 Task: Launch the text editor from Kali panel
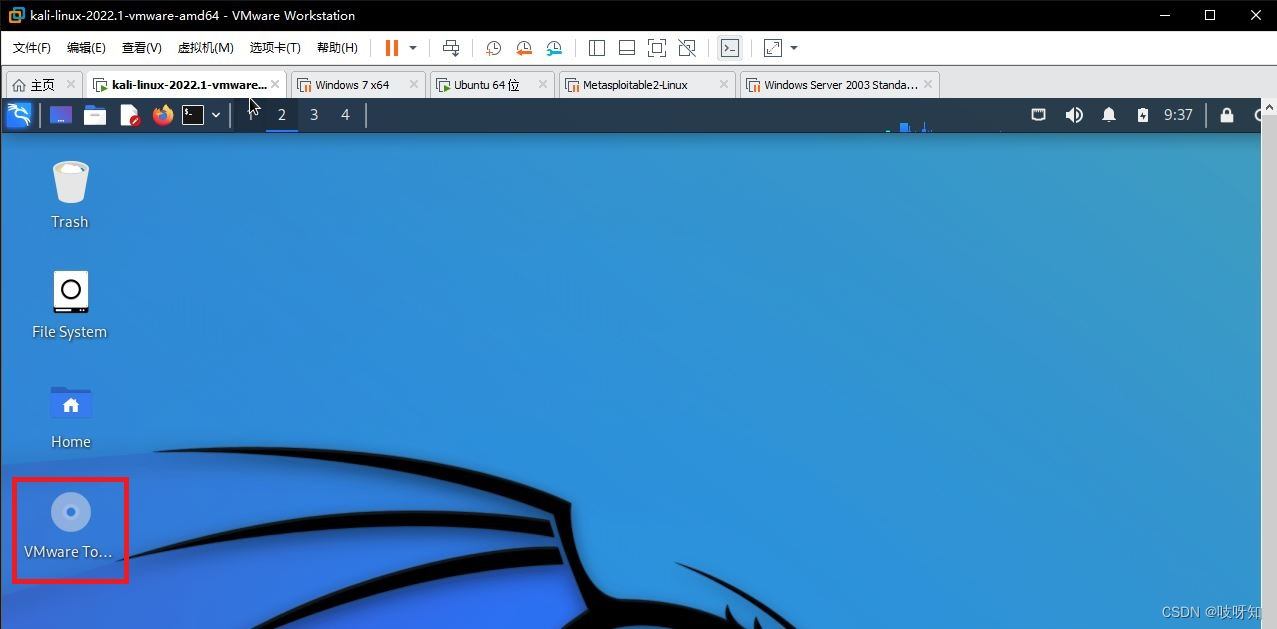(x=129, y=115)
